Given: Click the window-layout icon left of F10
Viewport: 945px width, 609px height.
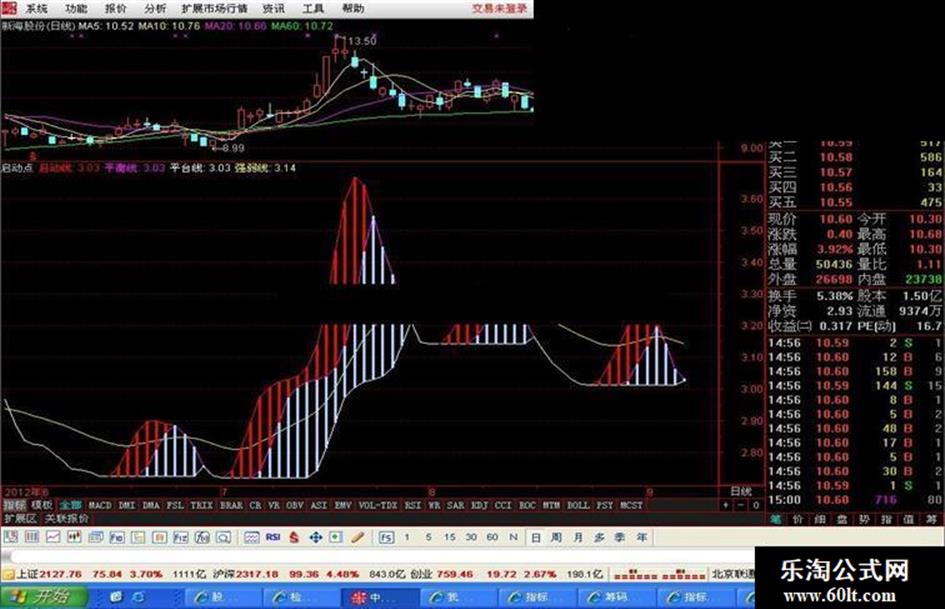Looking at the screenshot, I should pyautogui.click(x=96, y=537).
